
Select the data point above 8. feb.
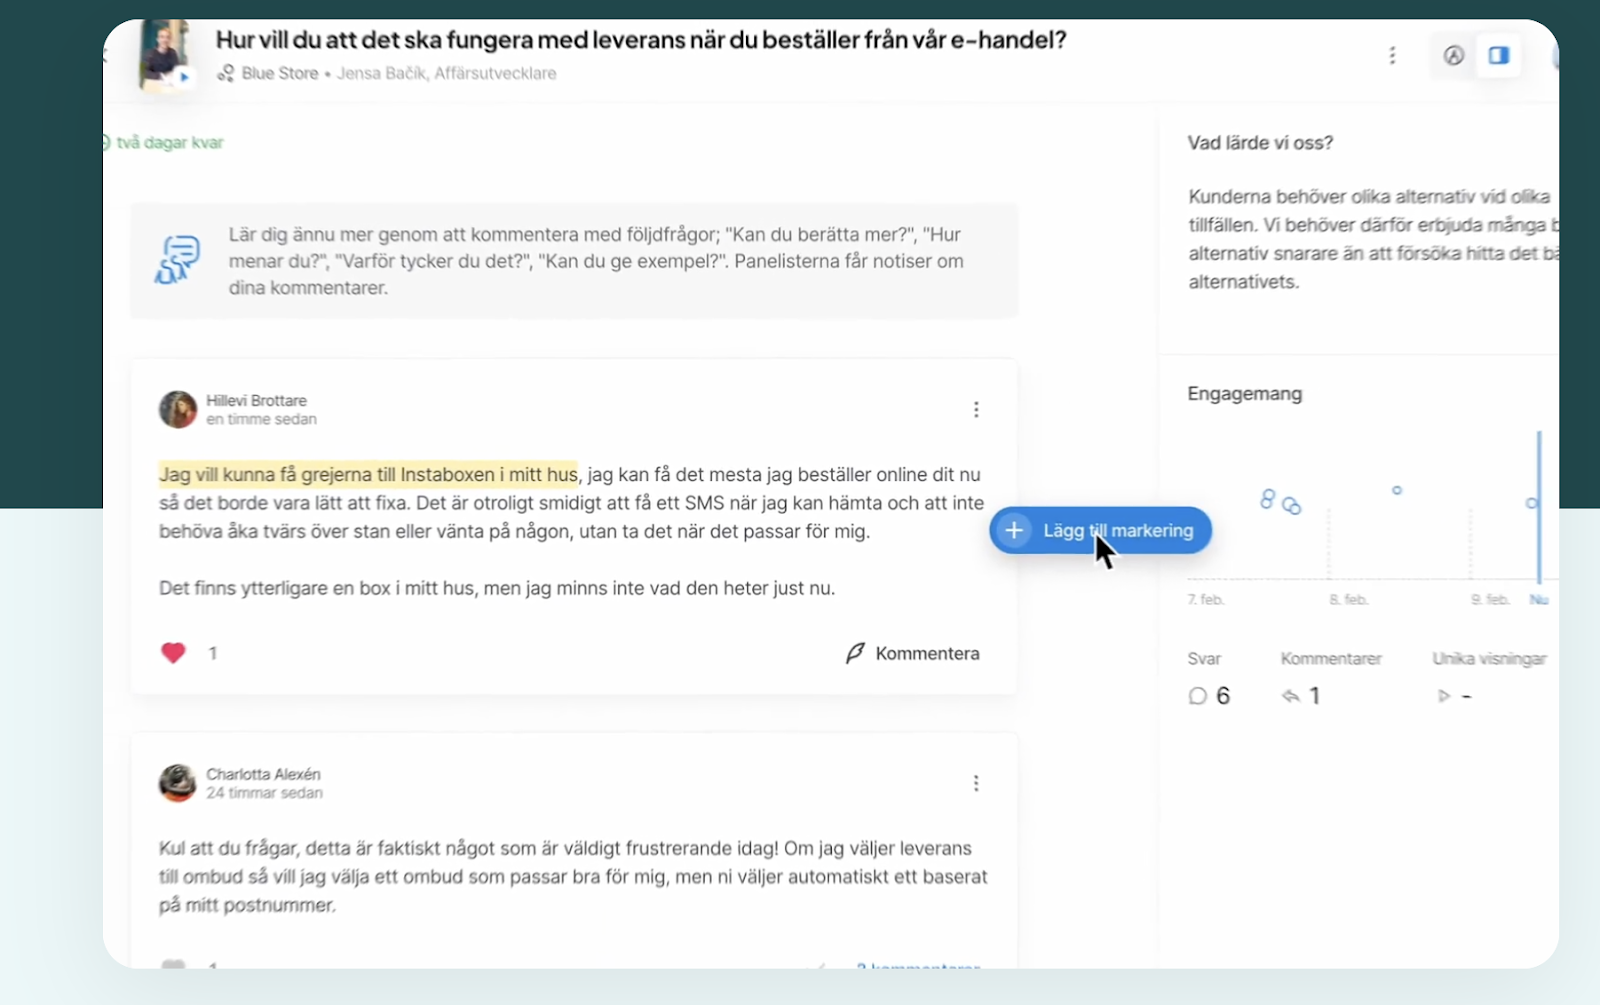[x=1397, y=490]
